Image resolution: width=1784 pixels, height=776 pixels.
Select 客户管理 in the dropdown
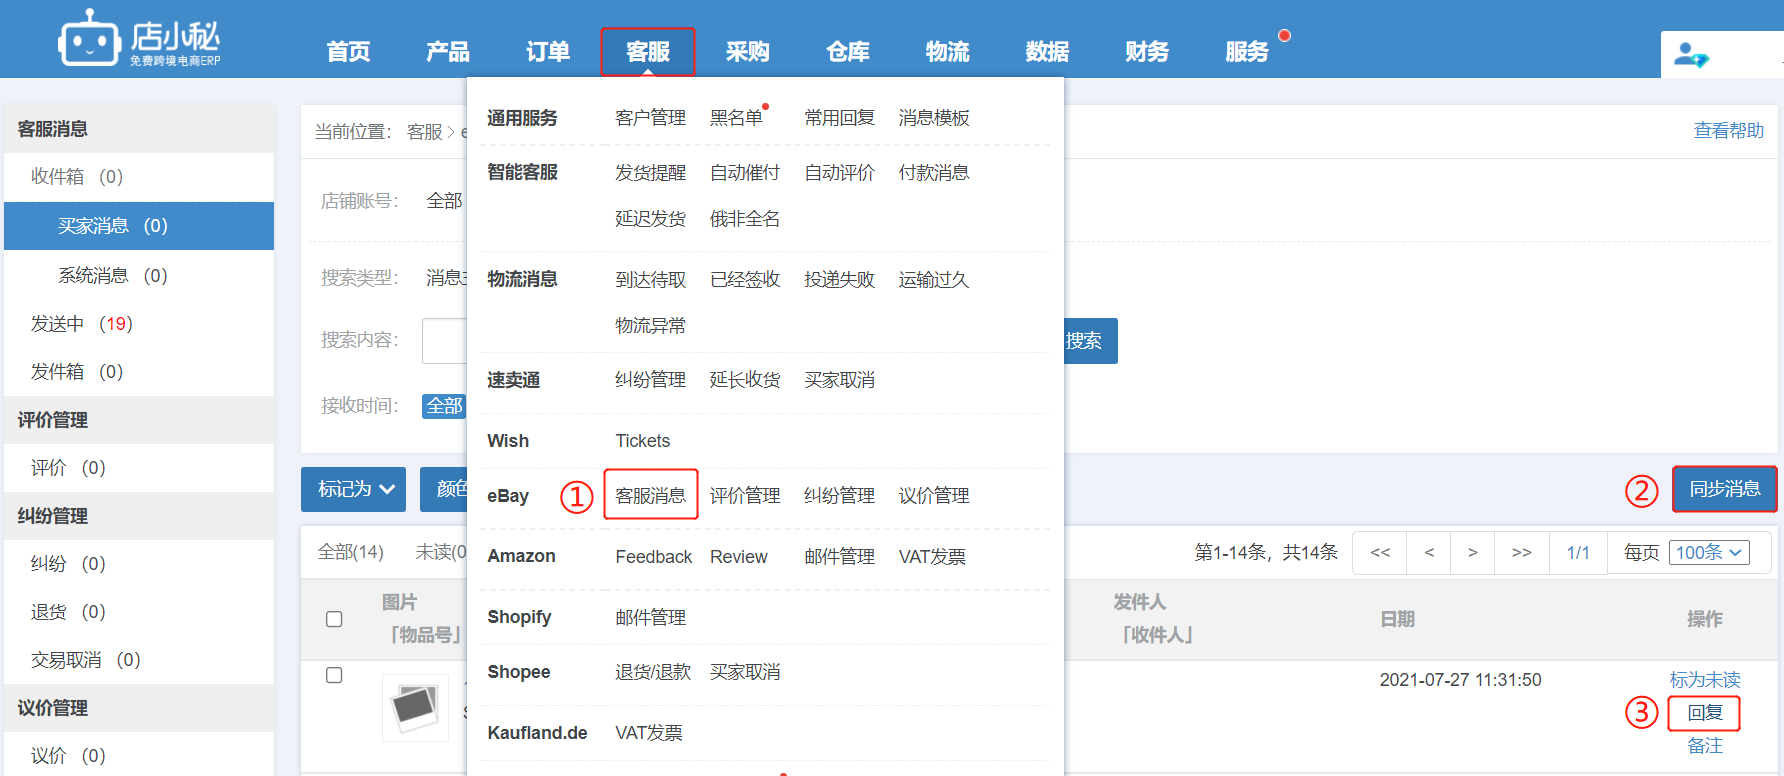(650, 118)
